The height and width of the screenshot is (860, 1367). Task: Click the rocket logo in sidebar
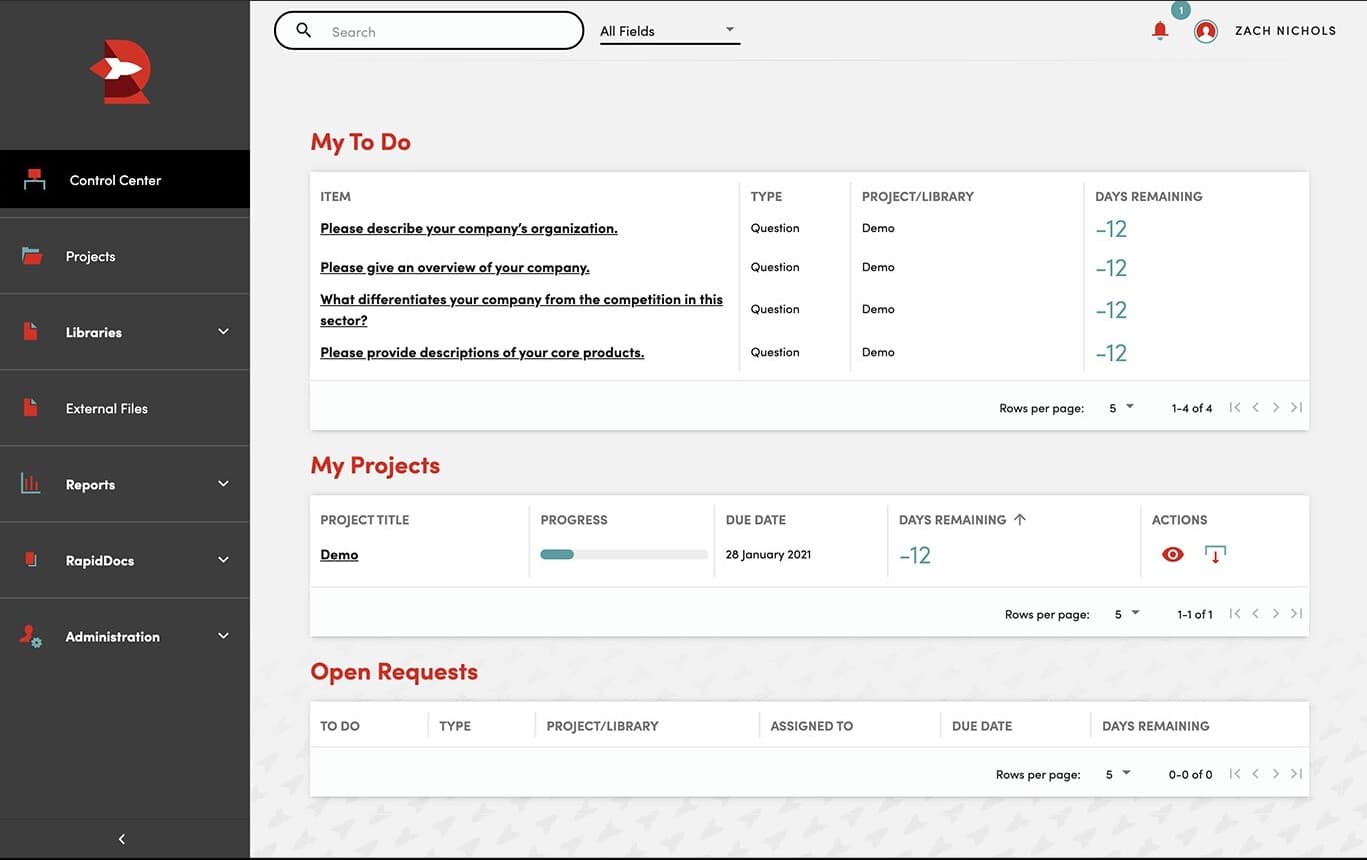tap(123, 73)
